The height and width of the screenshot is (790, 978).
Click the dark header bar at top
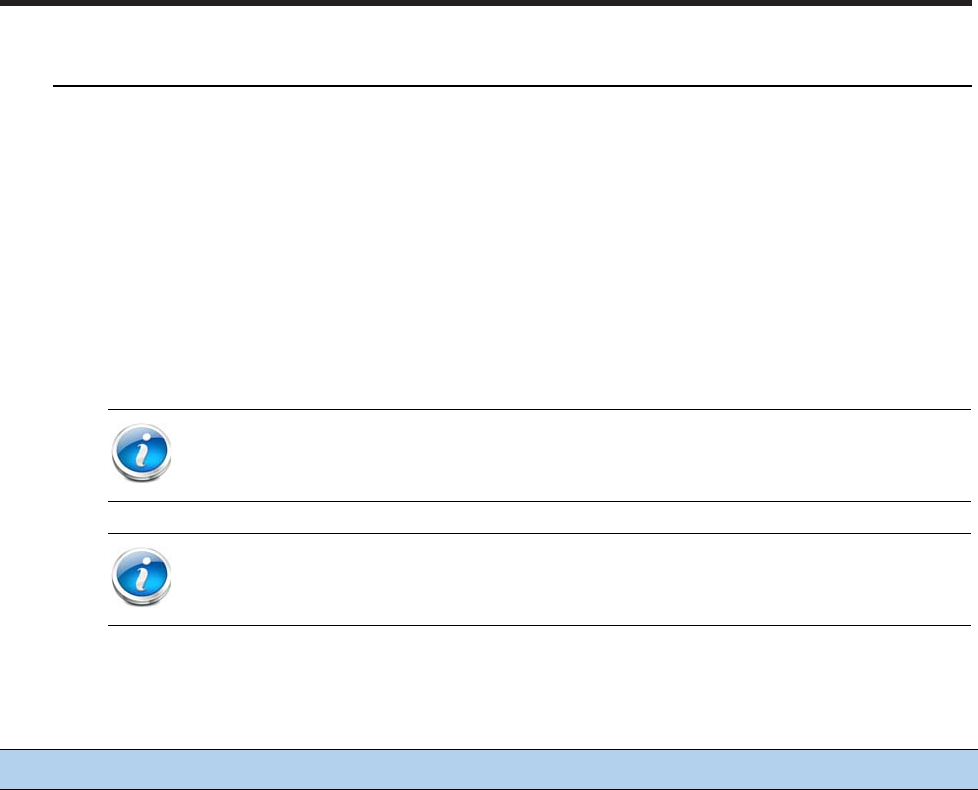click(x=489, y=3)
